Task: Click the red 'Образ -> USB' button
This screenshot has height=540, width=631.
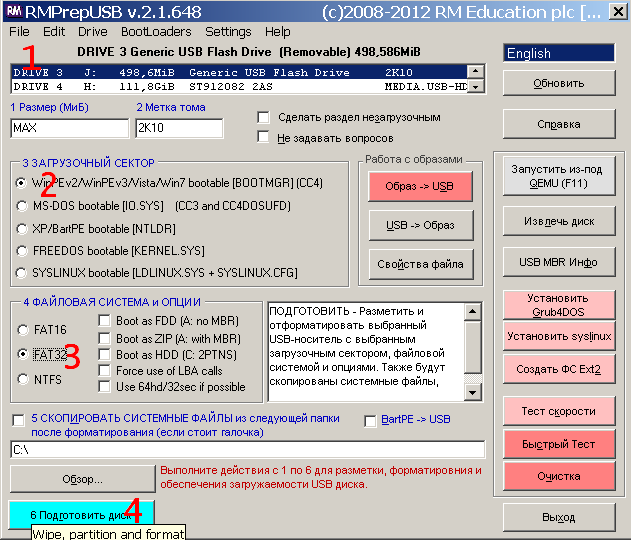Action: click(419, 186)
